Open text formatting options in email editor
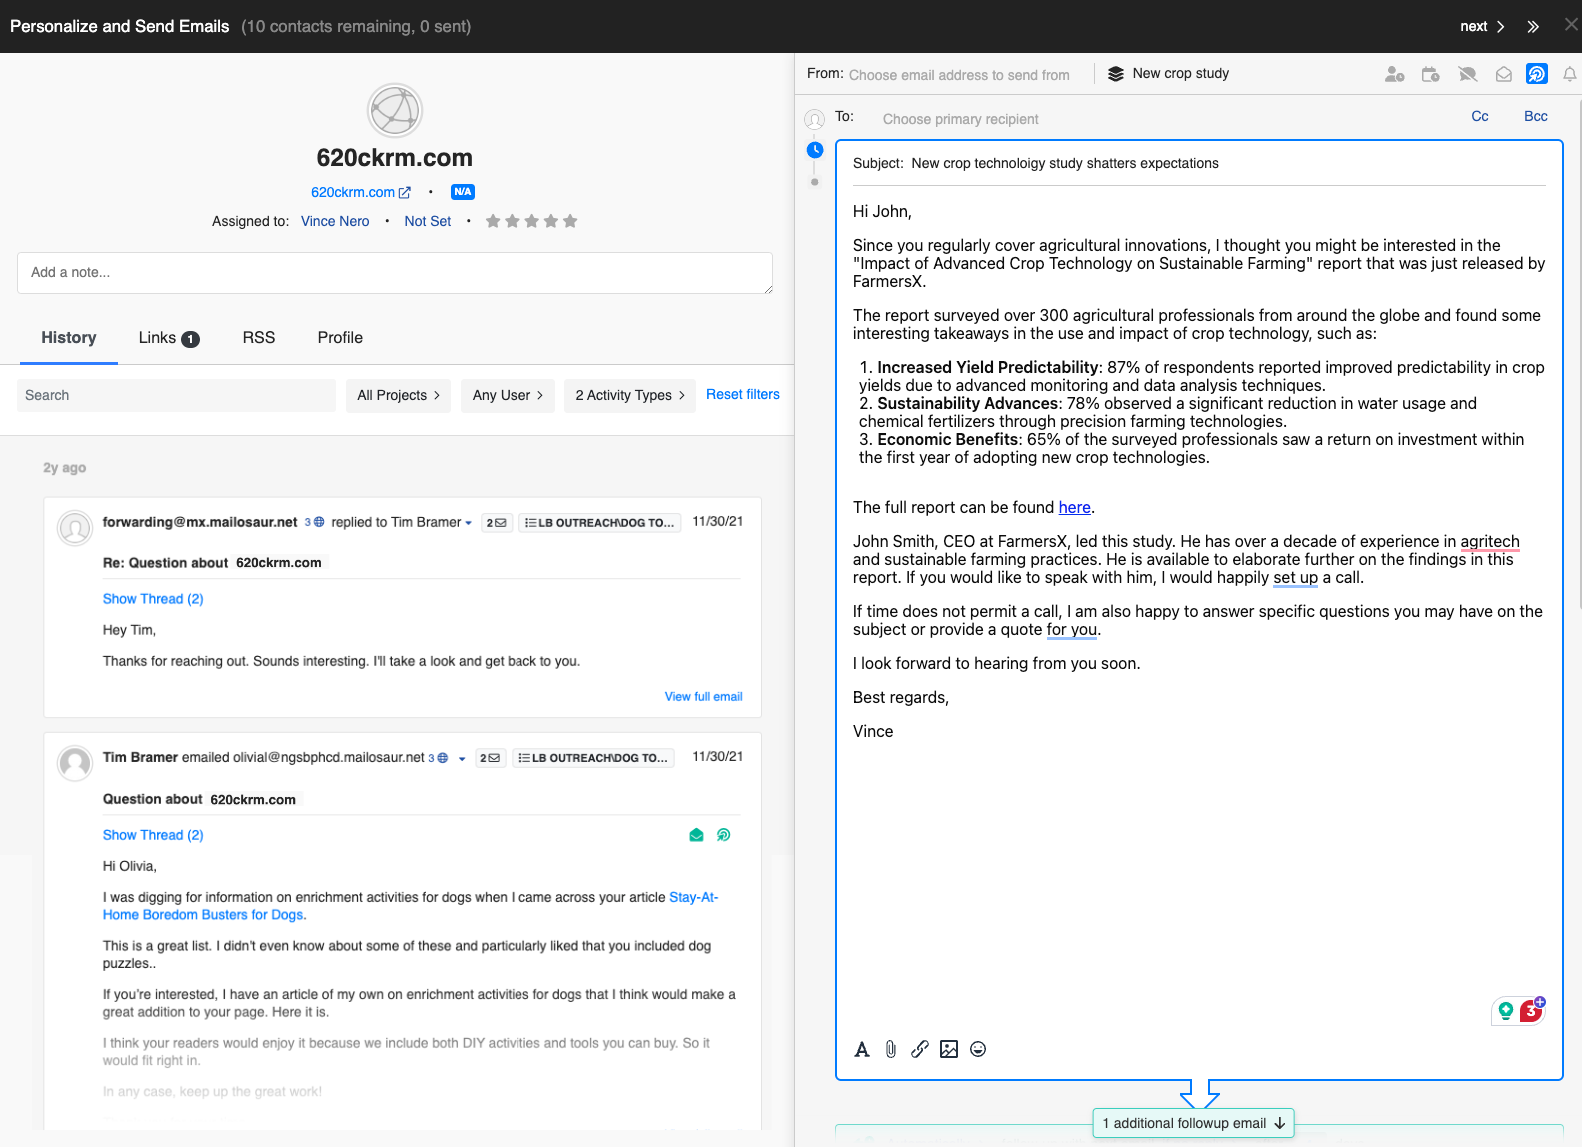The image size is (1582, 1147). (x=862, y=1049)
